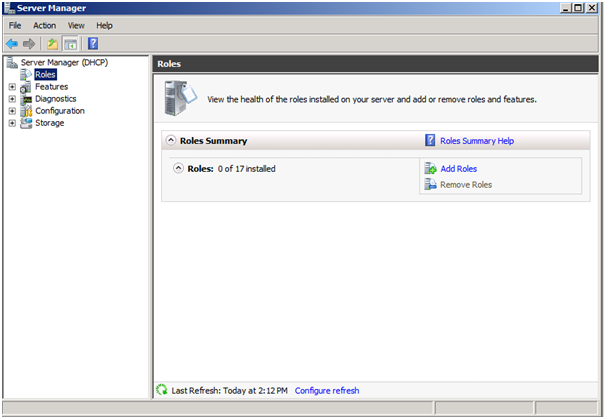Click the Server Manager root node icon
Image resolution: width=606 pixels, height=419 pixels.
[x=12, y=62]
